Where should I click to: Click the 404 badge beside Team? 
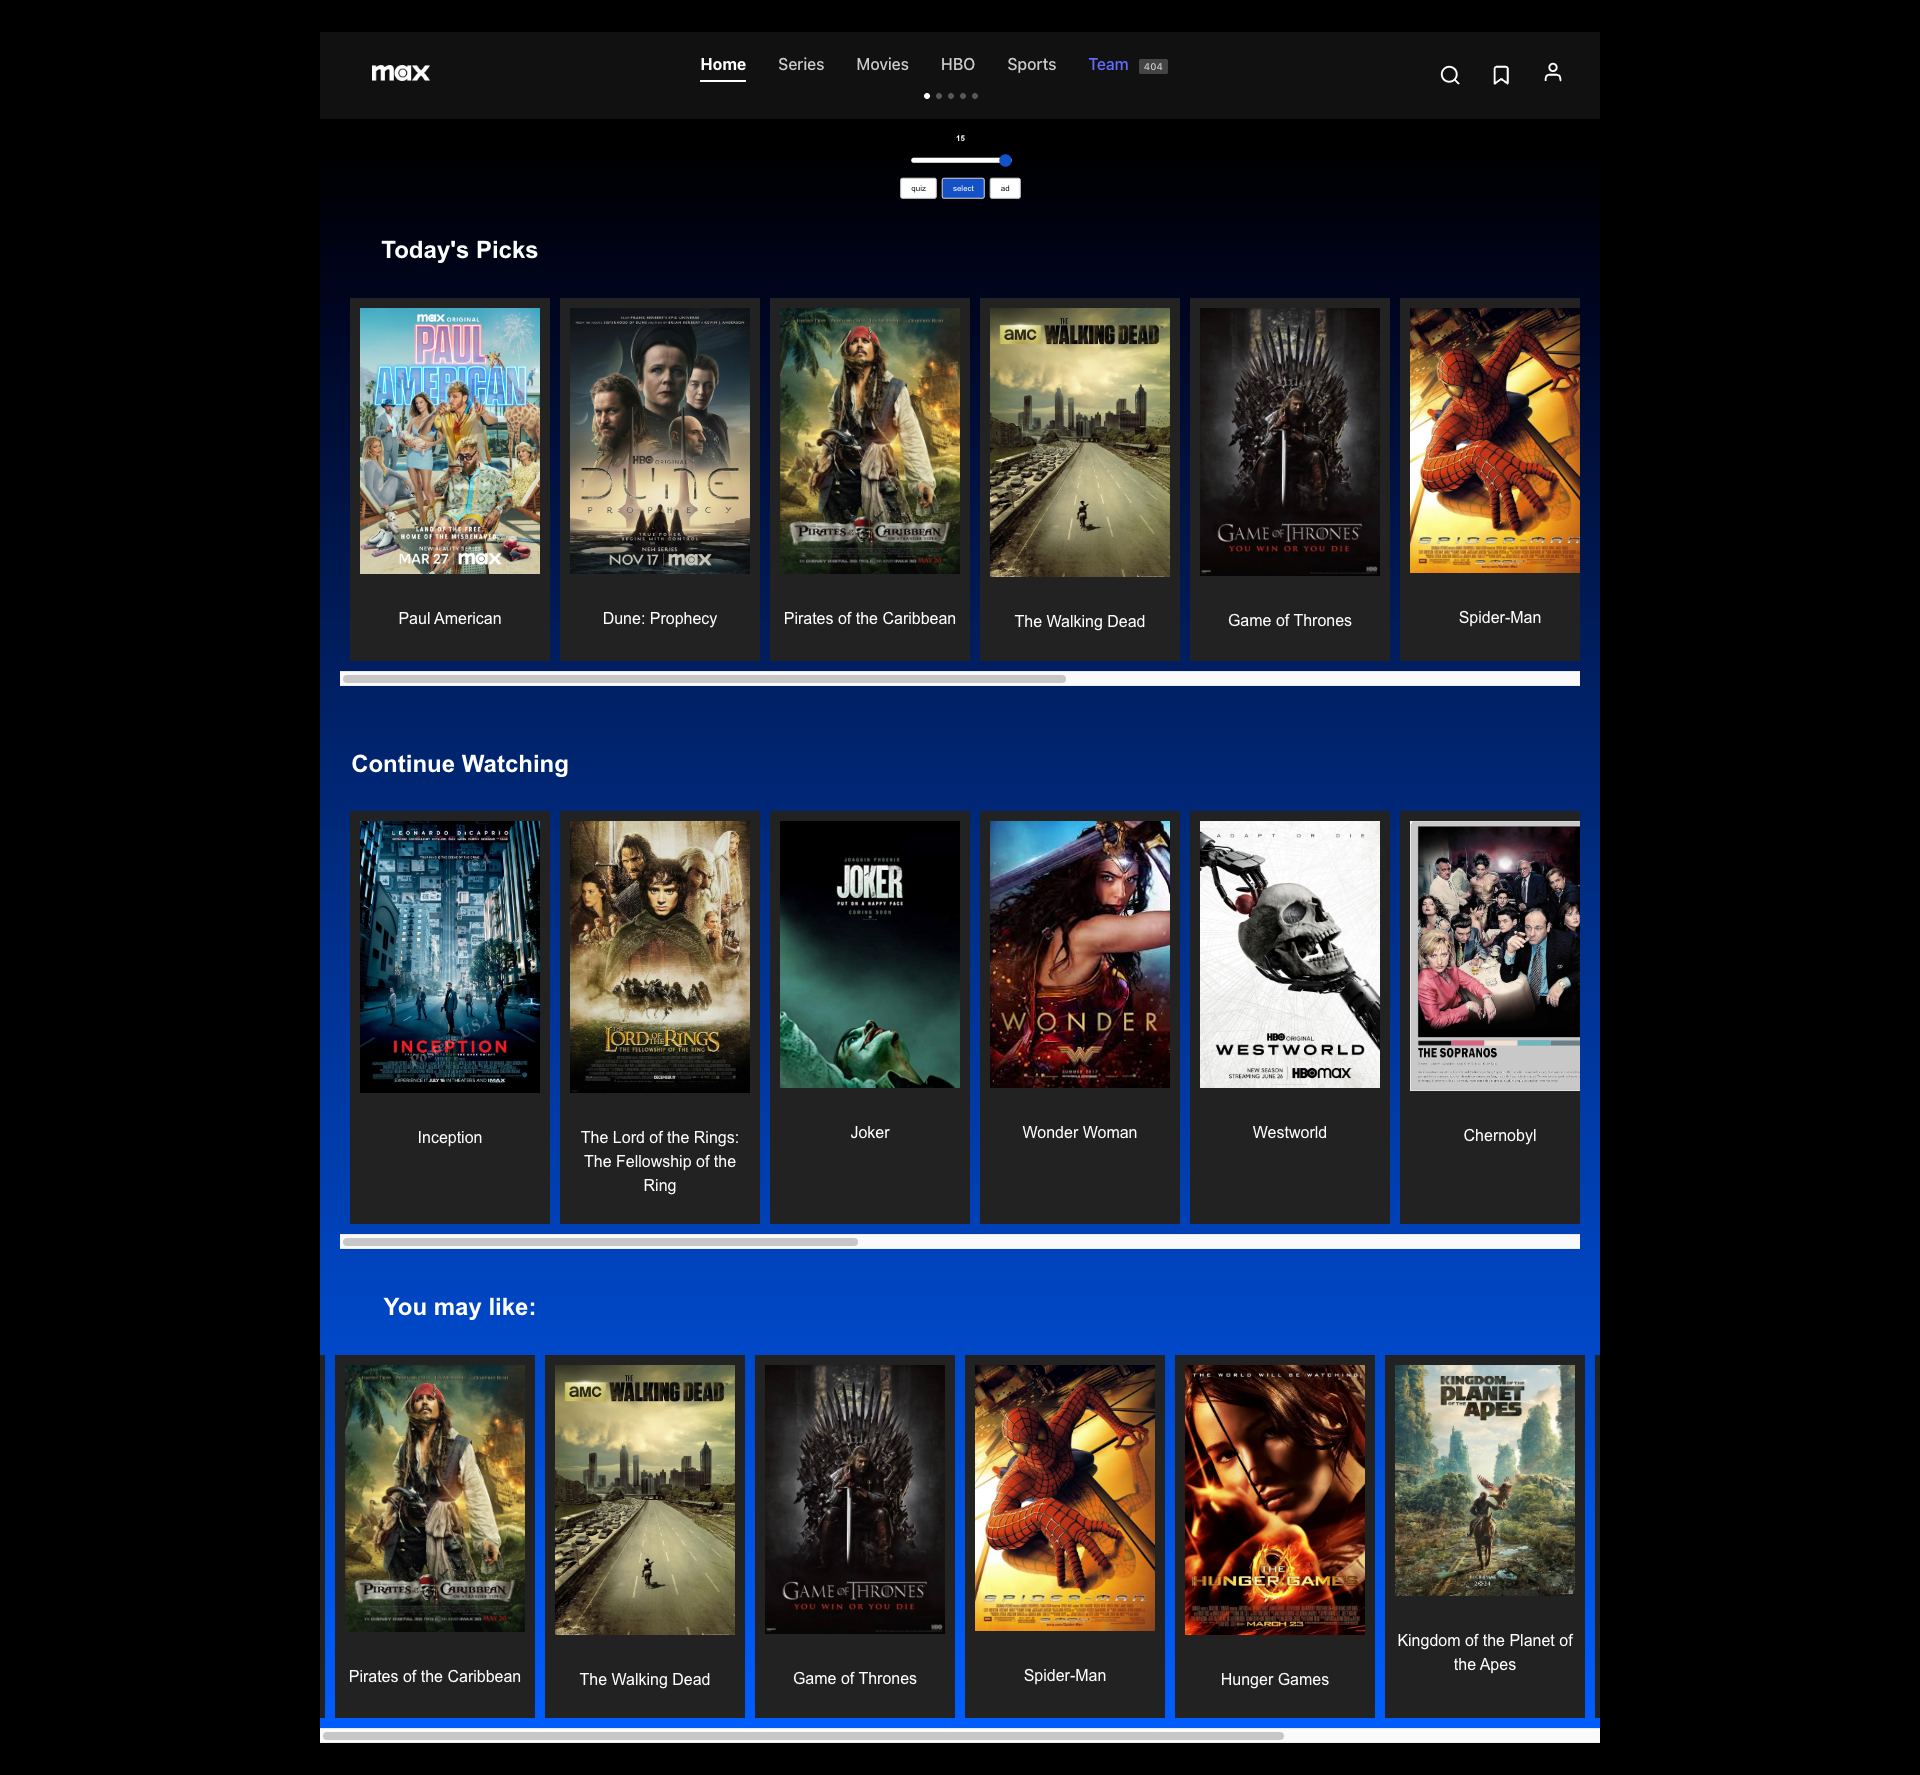(x=1153, y=66)
